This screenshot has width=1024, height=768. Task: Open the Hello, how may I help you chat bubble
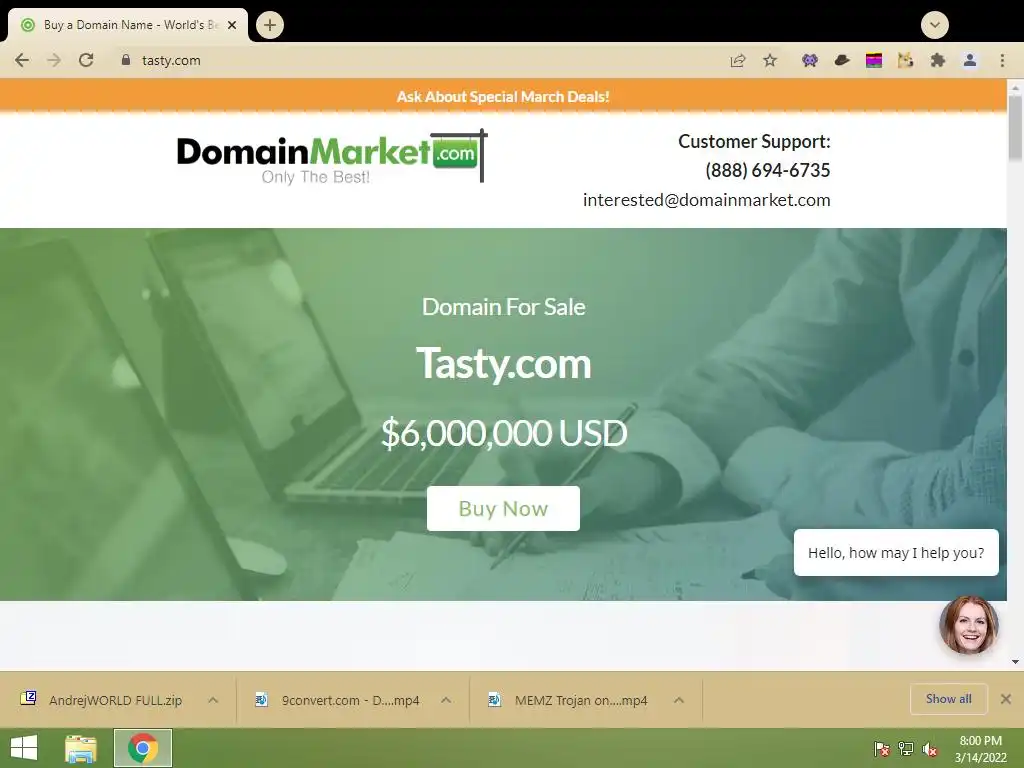(896, 552)
